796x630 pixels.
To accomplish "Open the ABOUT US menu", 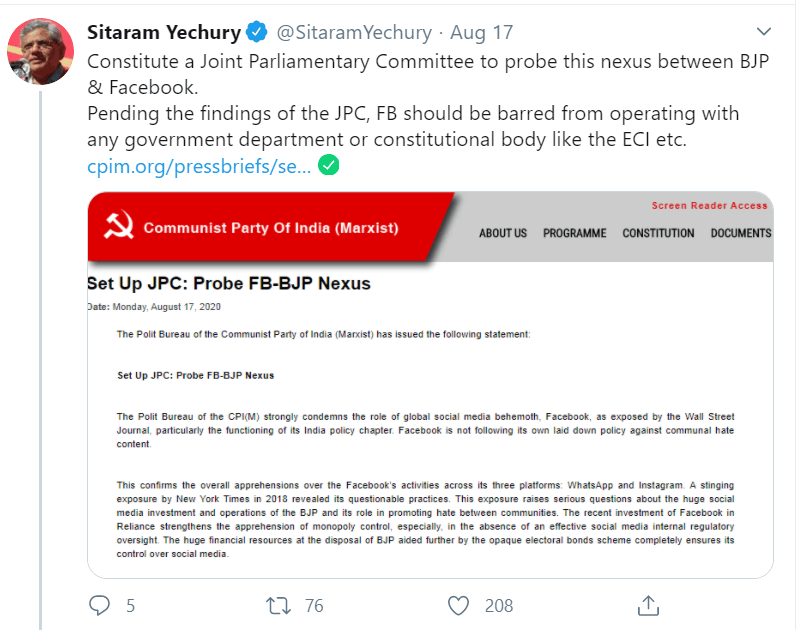I will pos(502,234).
